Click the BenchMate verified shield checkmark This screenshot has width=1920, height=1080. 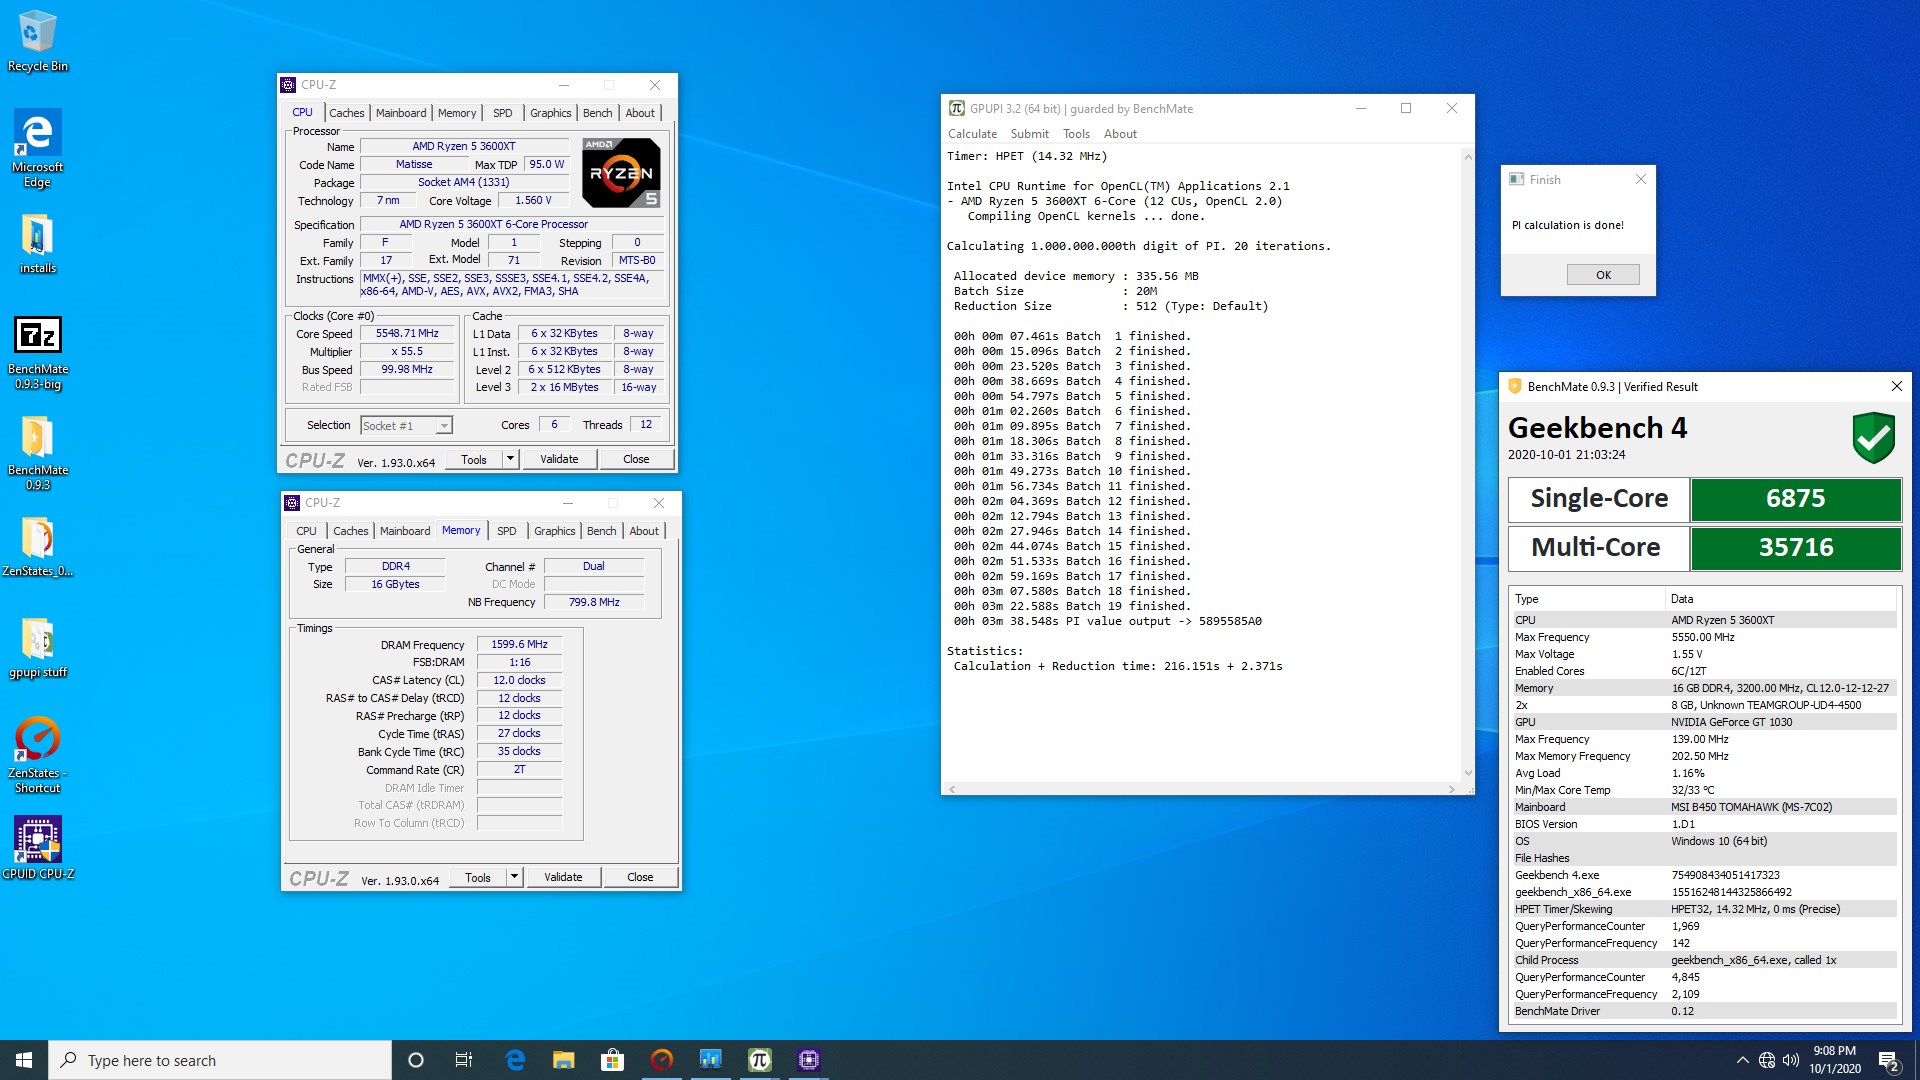coord(1873,438)
